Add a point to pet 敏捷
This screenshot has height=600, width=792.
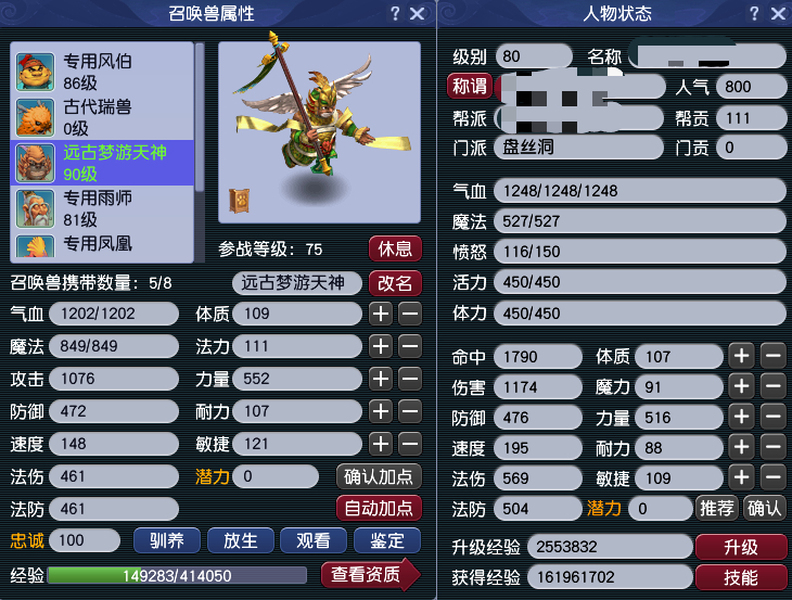pyautogui.click(x=381, y=444)
